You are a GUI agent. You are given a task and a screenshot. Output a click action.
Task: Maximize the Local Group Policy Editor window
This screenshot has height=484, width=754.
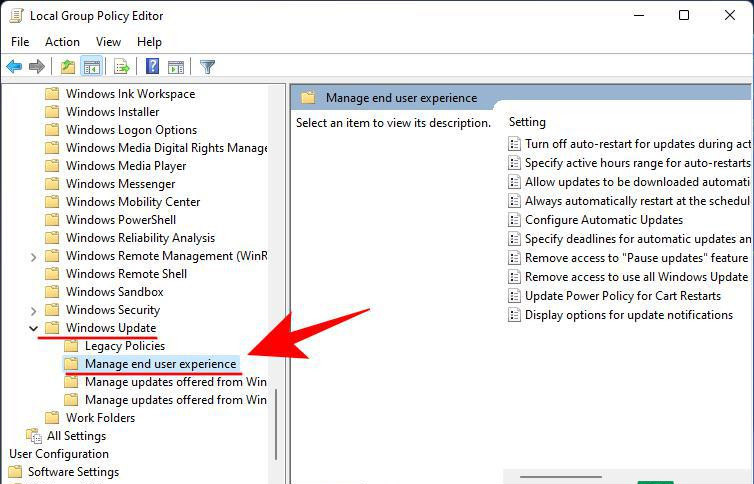click(x=684, y=15)
